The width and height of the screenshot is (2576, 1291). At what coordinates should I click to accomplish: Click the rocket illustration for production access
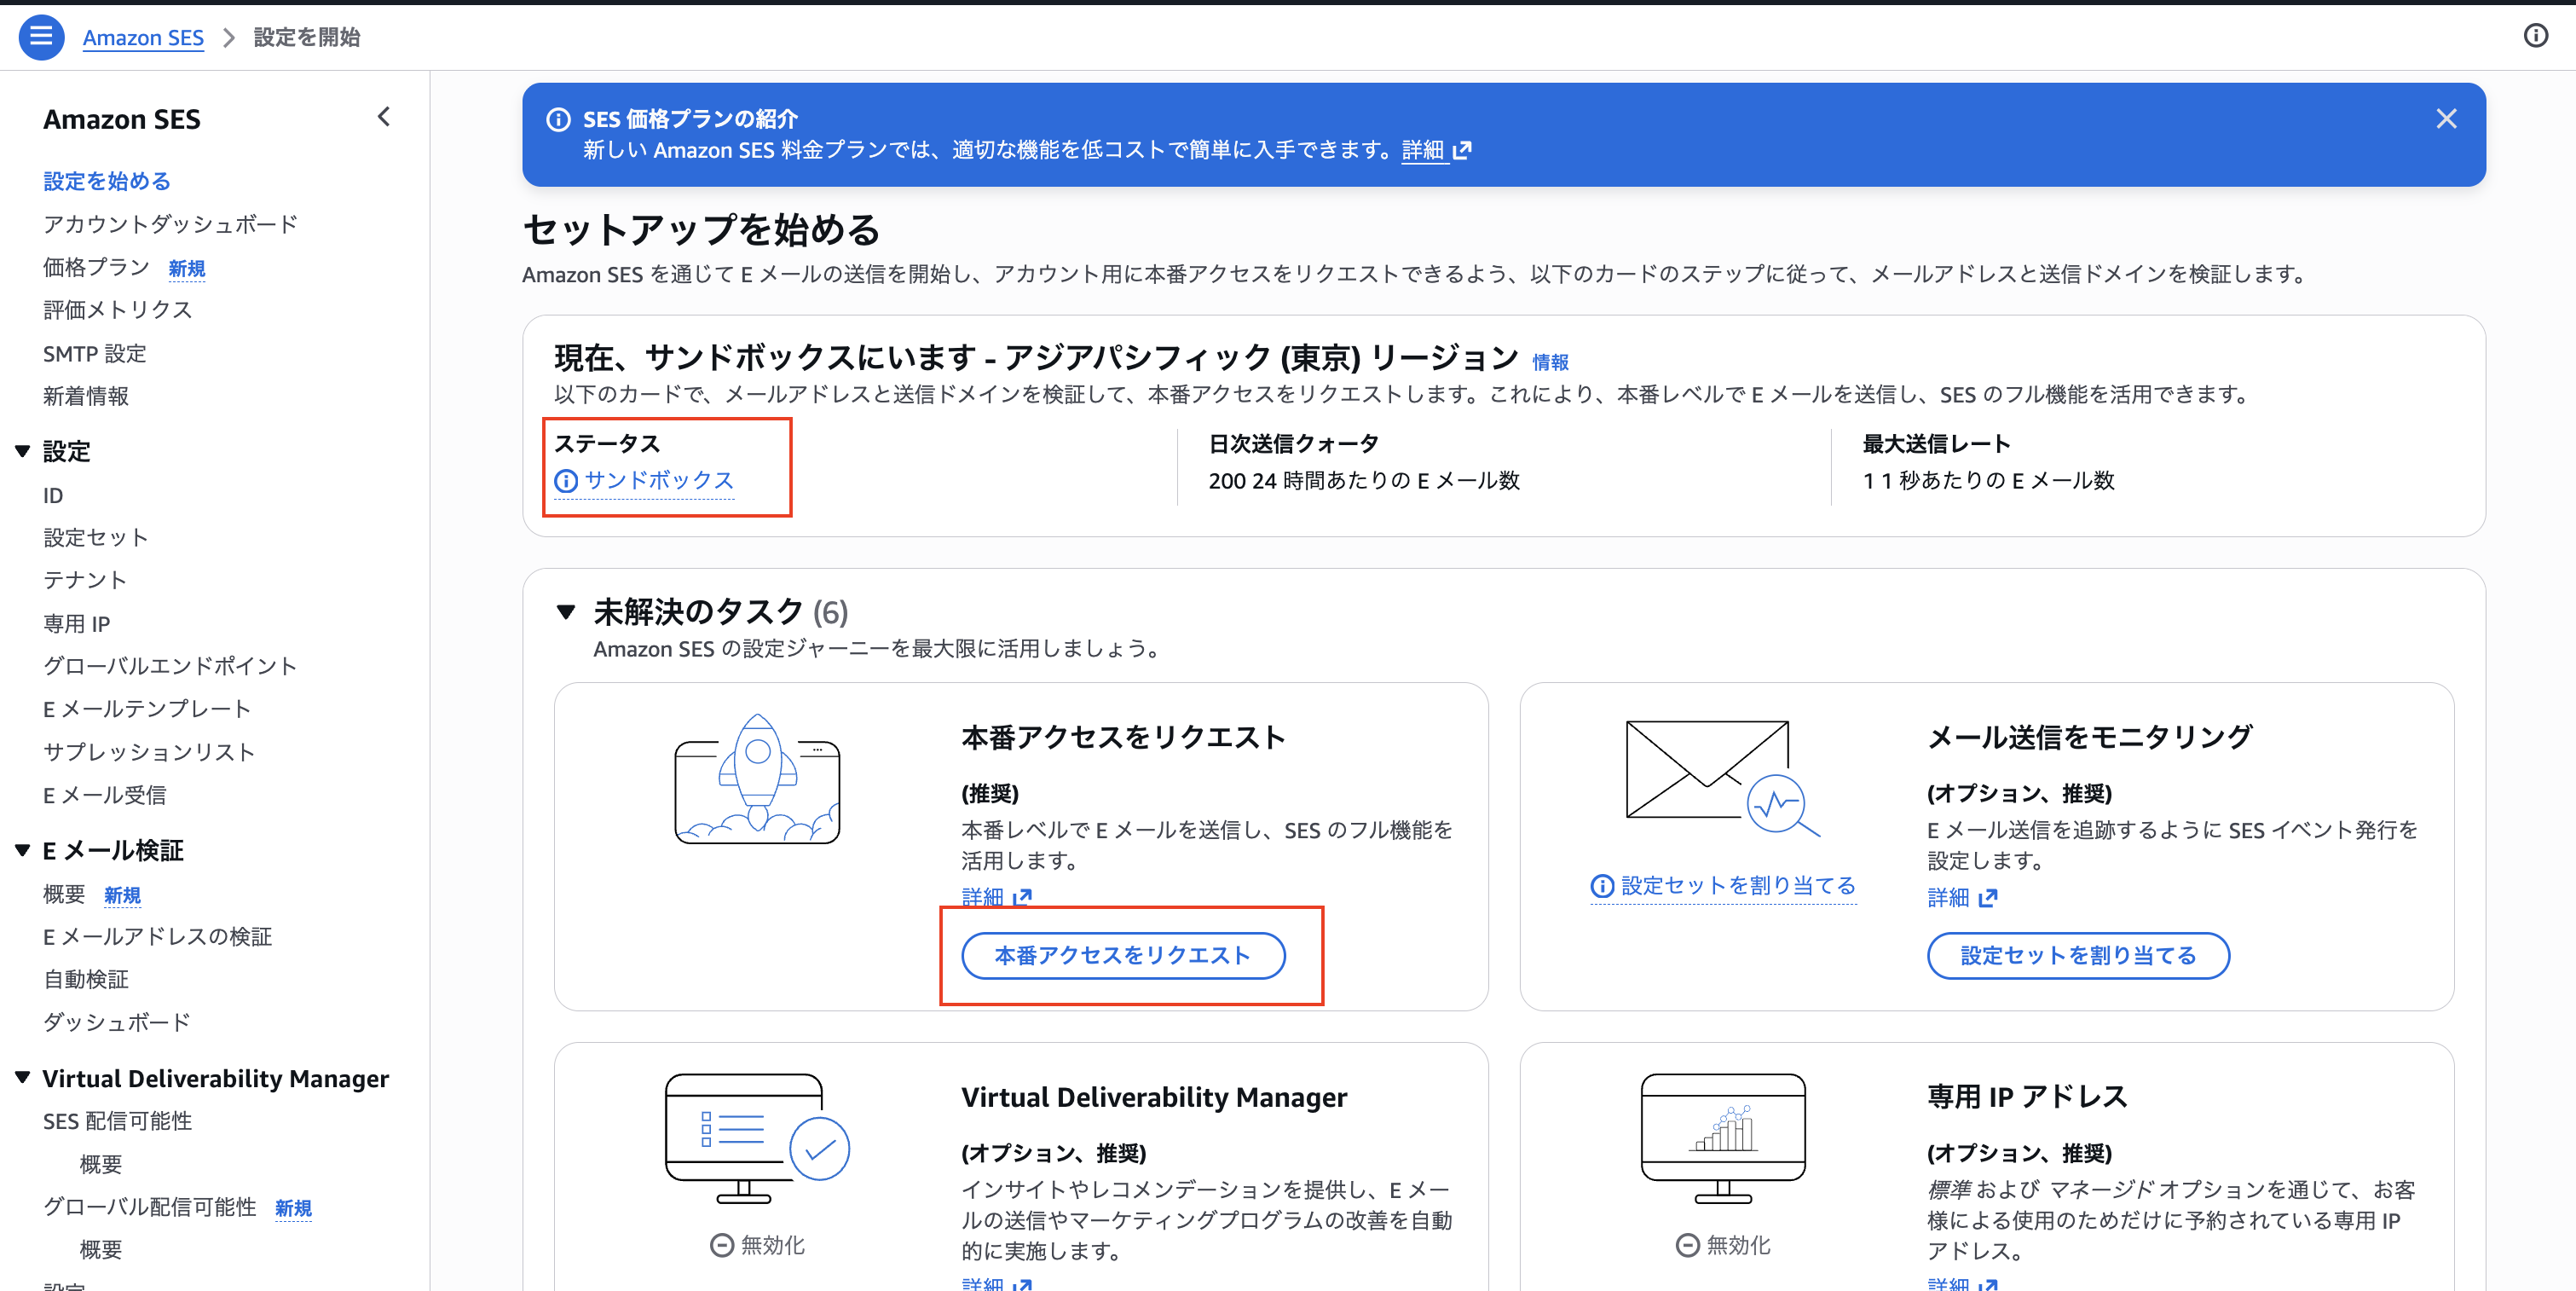[757, 780]
